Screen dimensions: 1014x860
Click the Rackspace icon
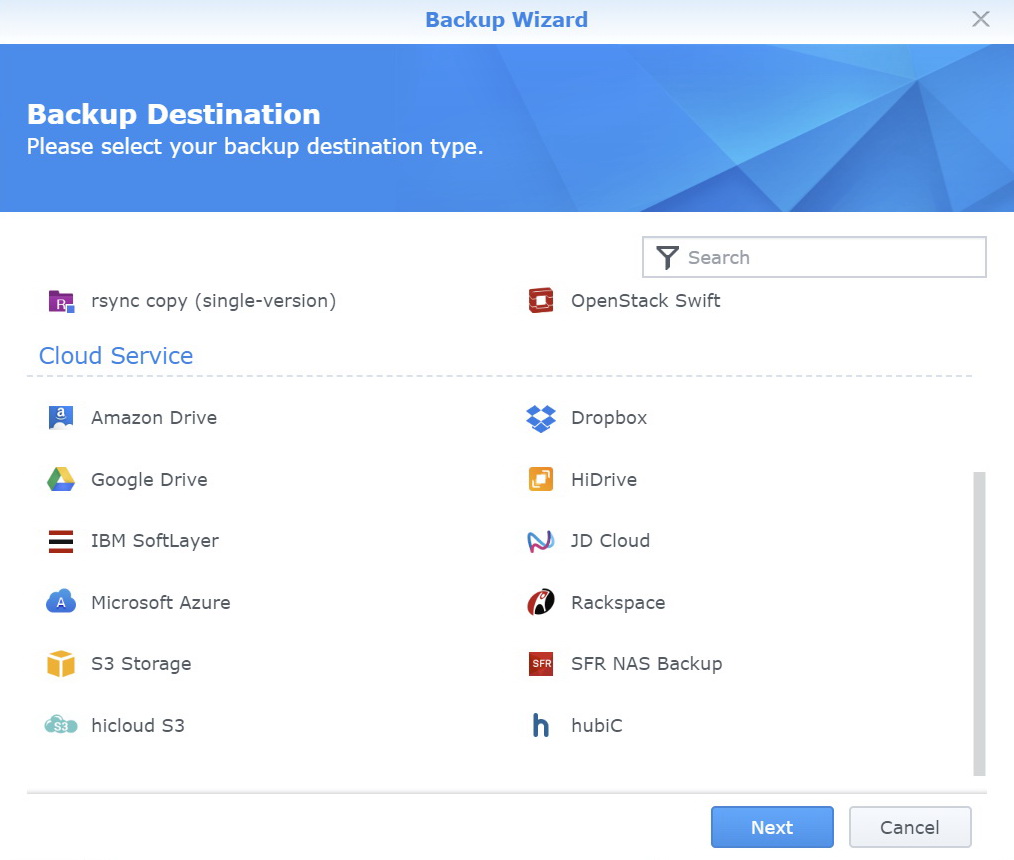tap(541, 602)
